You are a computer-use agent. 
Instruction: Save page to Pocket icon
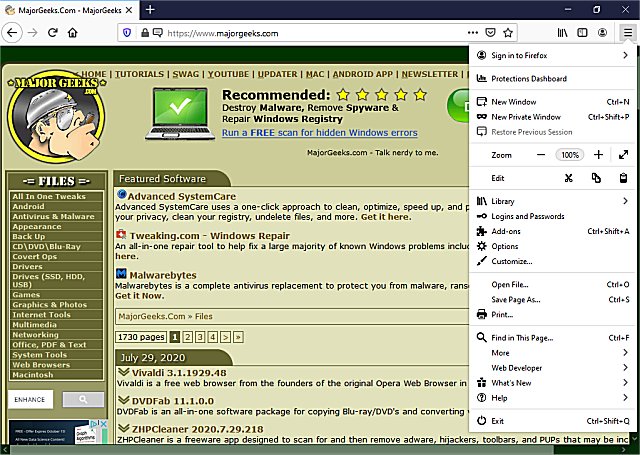[x=490, y=33]
